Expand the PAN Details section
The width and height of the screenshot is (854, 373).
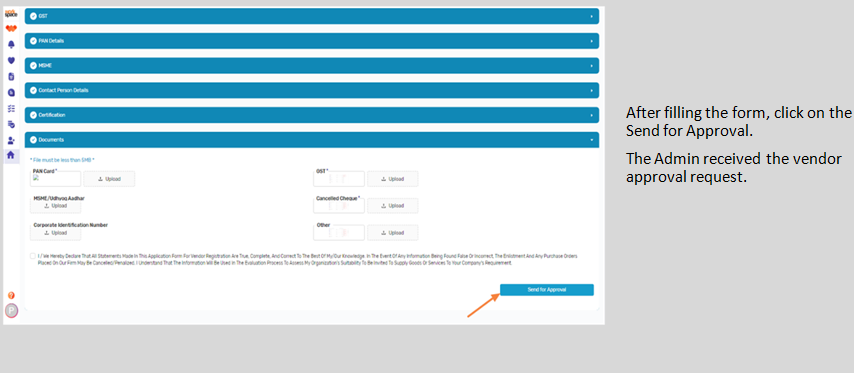click(x=312, y=41)
